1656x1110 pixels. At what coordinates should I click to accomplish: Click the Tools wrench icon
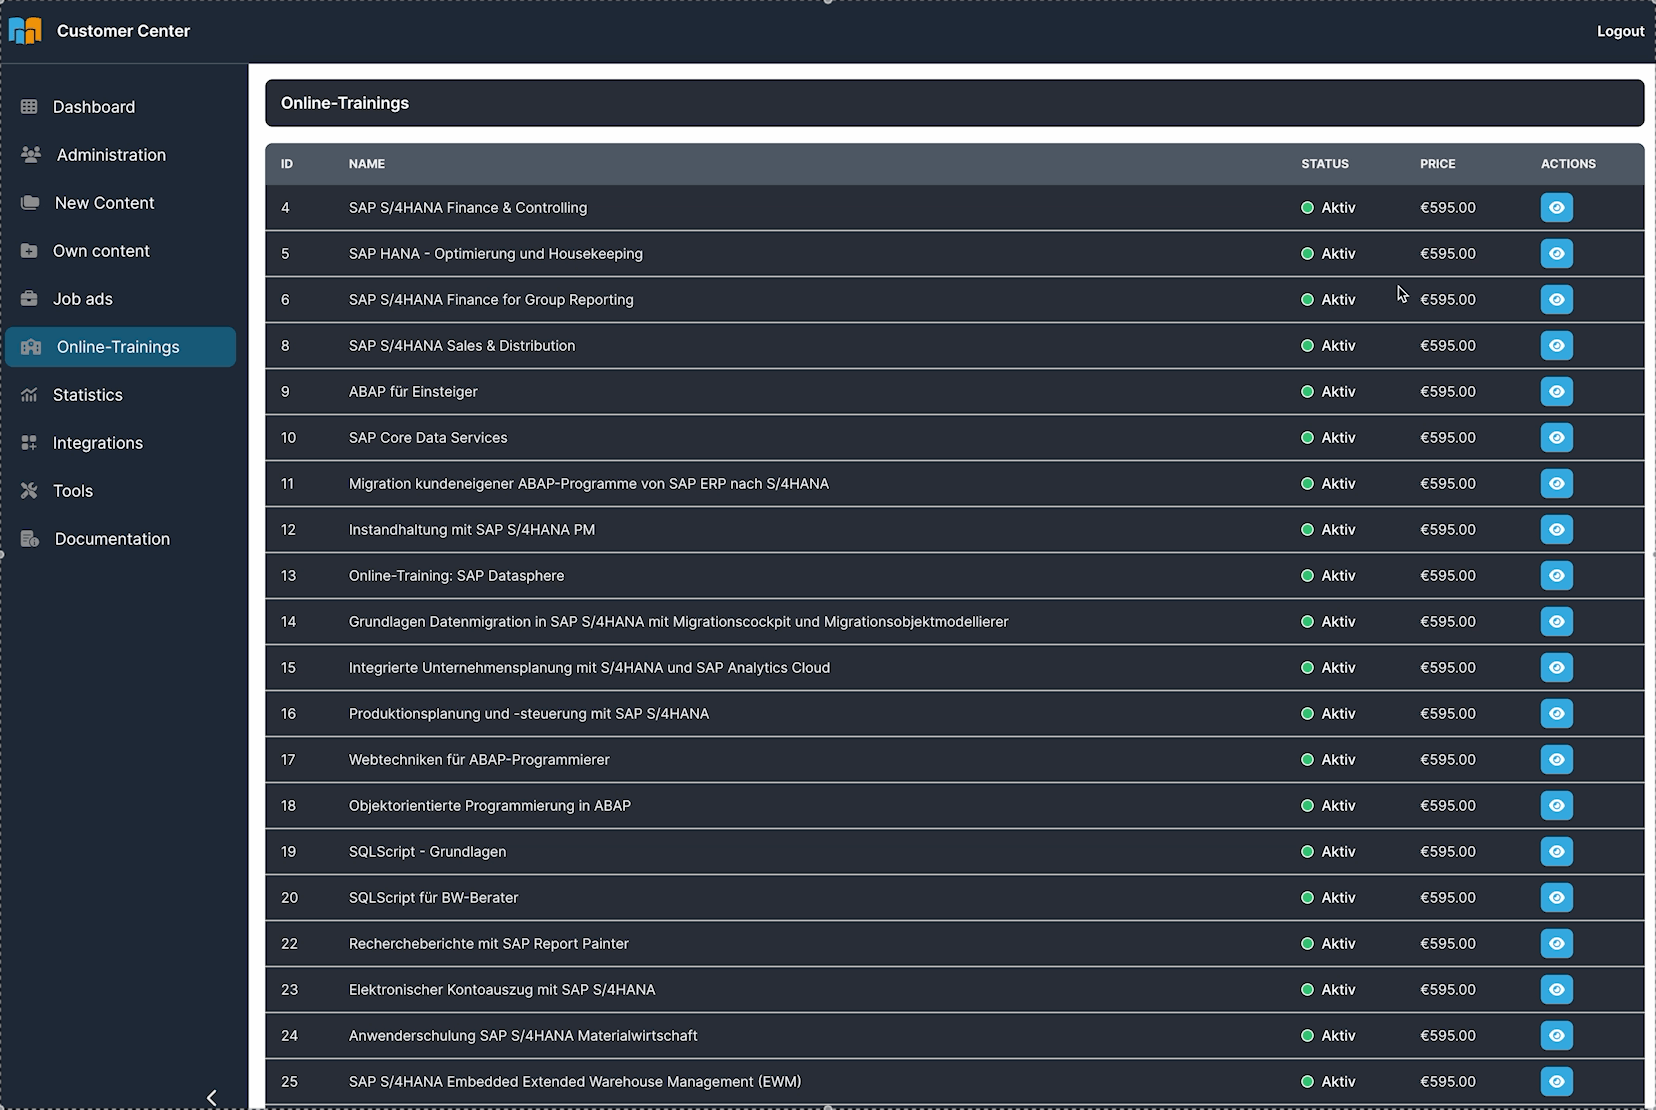coord(29,491)
